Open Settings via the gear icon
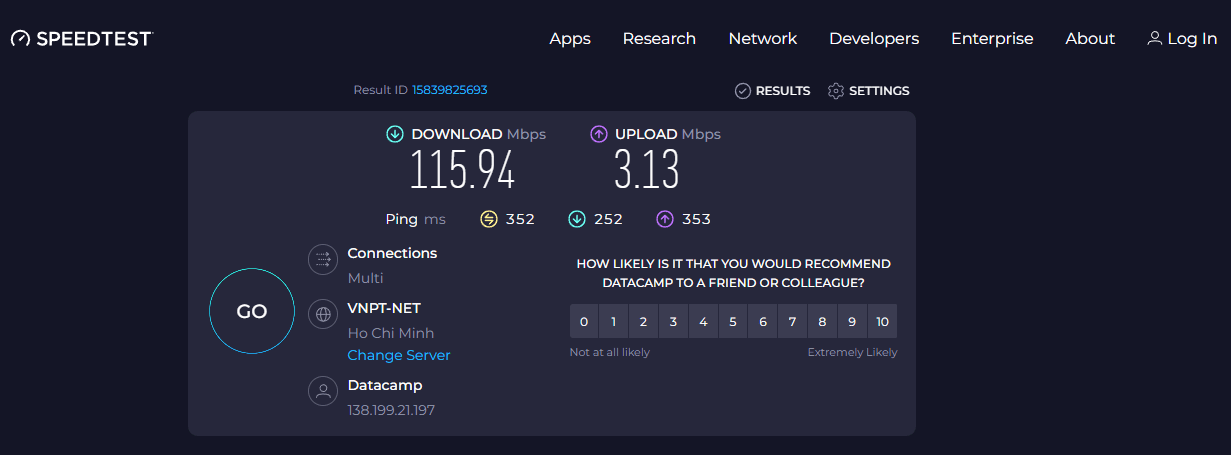This screenshot has height=455, width=1231. tap(836, 91)
